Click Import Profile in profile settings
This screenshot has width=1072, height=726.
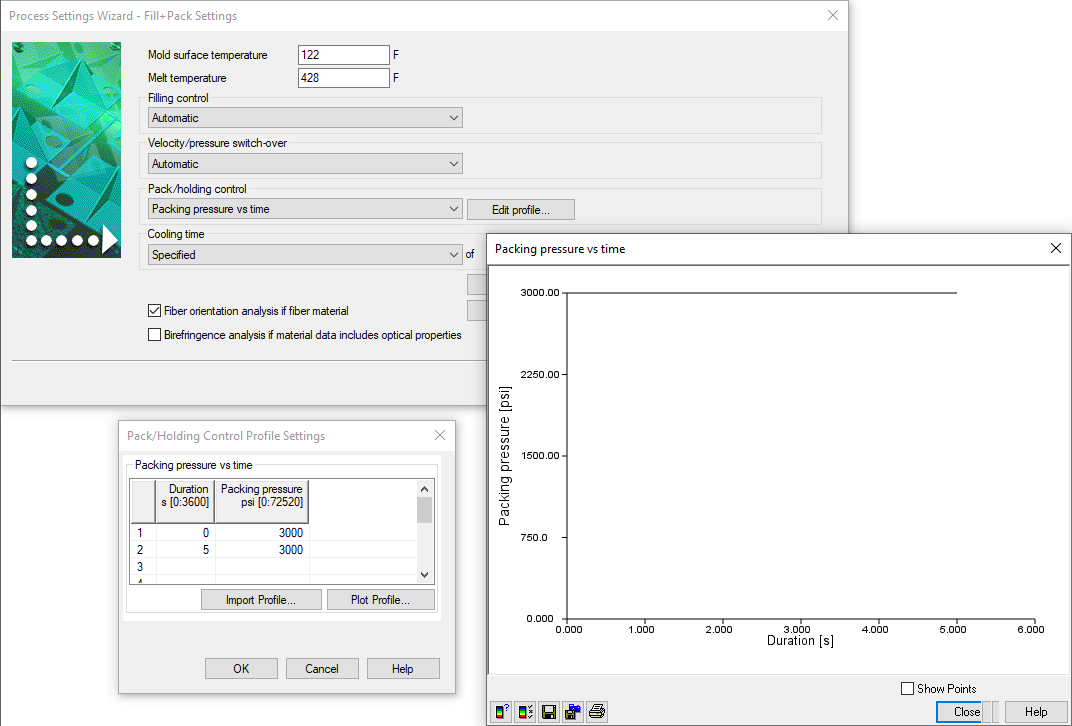pyautogui.click(x=261, y=599)
